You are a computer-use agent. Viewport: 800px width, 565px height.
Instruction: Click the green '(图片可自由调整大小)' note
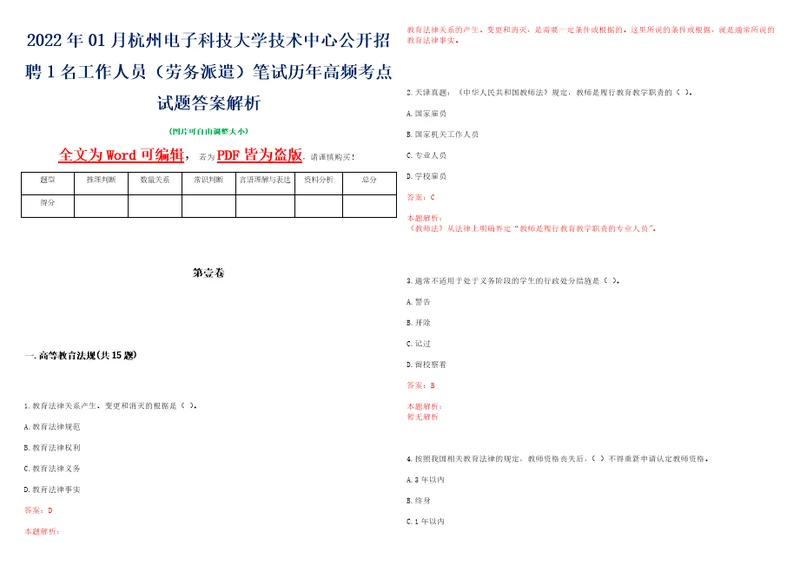pos(208,131)
